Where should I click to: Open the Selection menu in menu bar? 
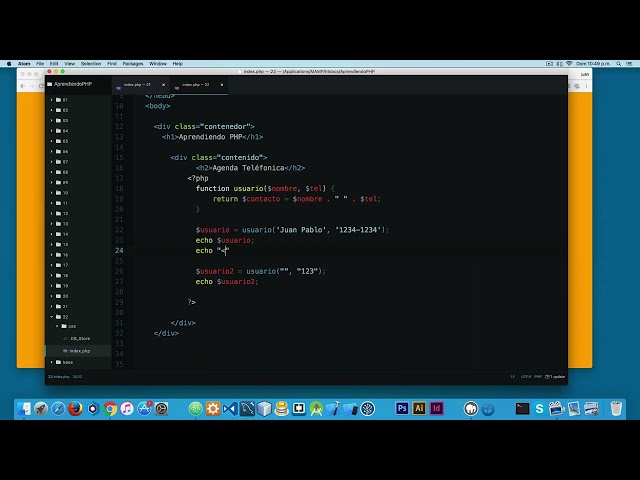[x=90, y=63]
